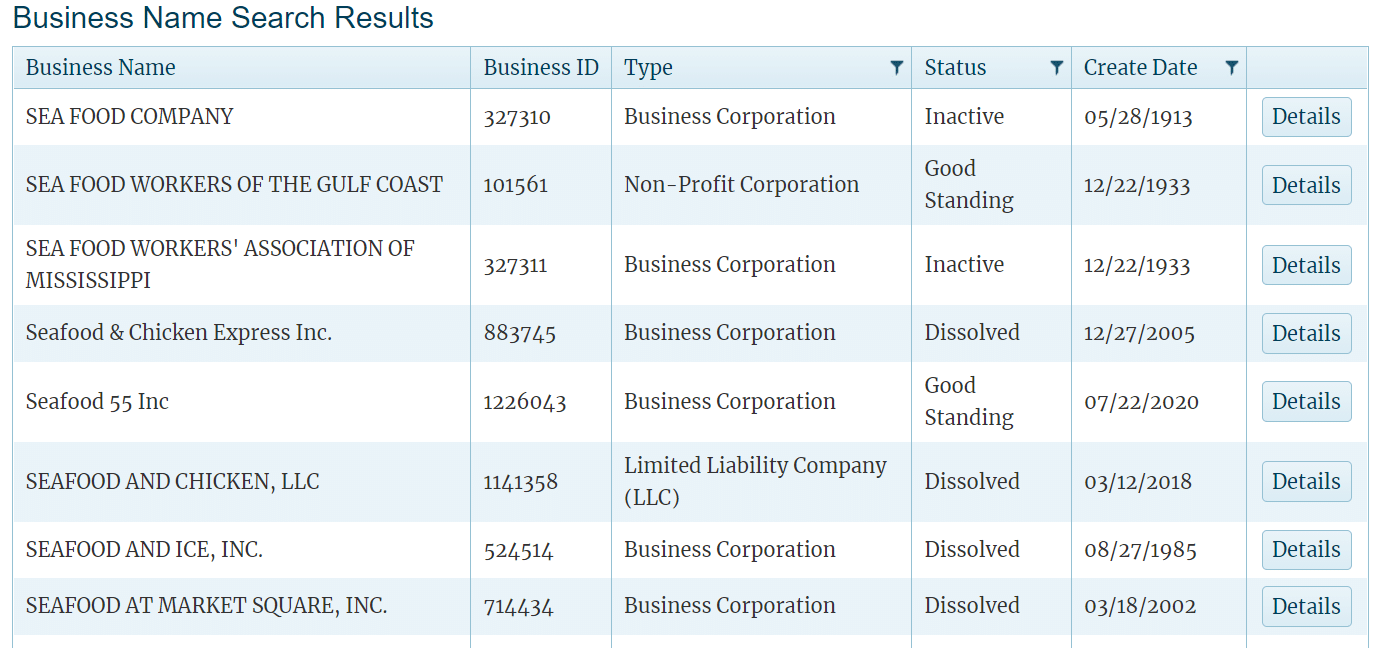
Task: Open the Status column filter icon
Action: 1056,68
